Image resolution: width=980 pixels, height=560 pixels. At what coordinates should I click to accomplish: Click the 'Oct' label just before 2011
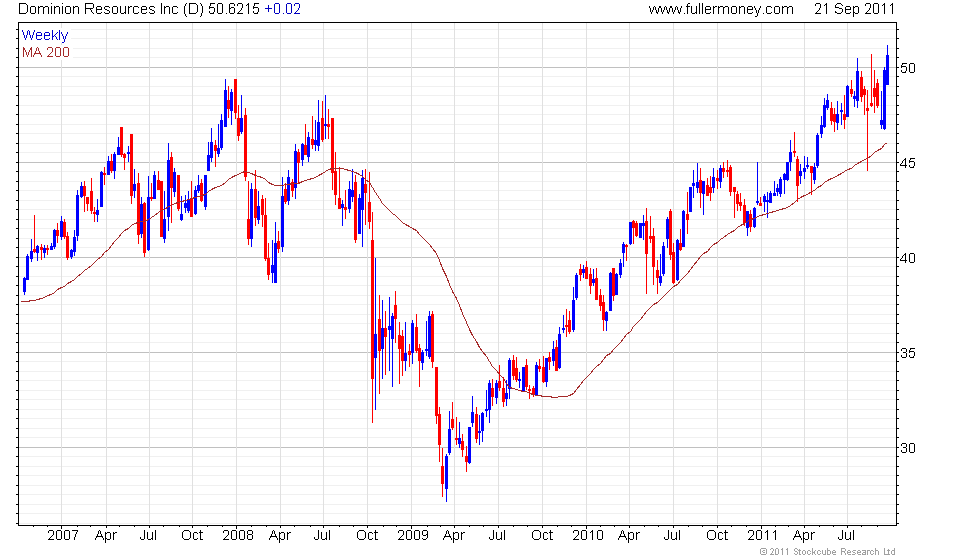717,535
